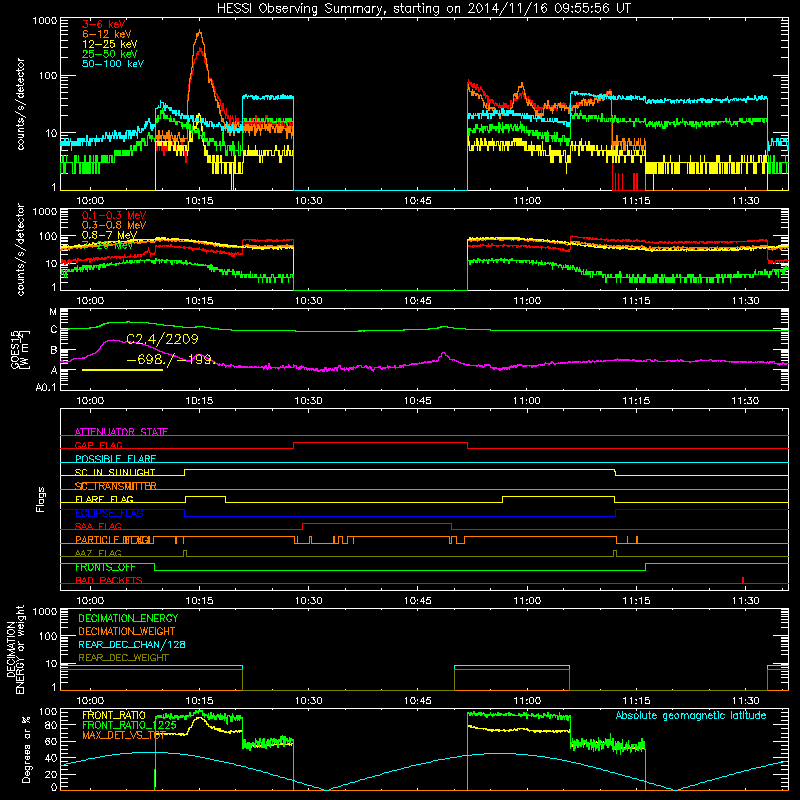Click the 11:15 tick label under the MeV panel
Screen dimensions: 800x800
point(636,301)
